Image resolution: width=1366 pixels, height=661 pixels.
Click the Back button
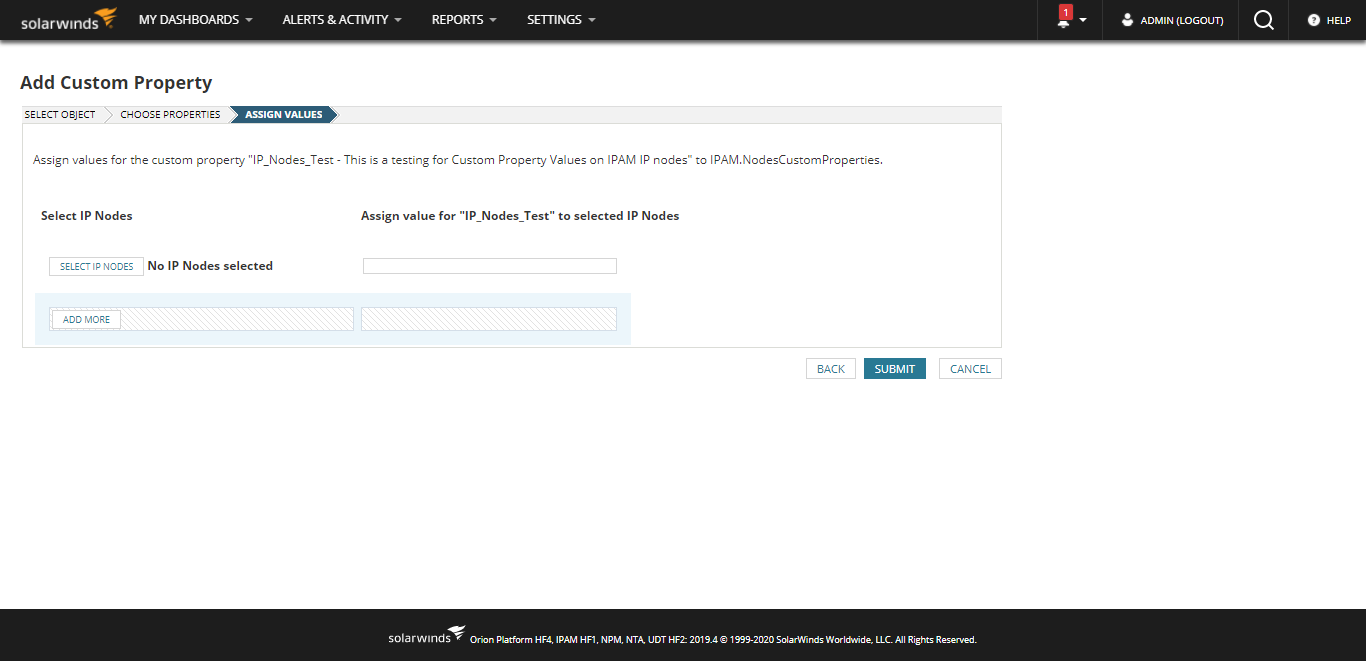coord(831,369)
